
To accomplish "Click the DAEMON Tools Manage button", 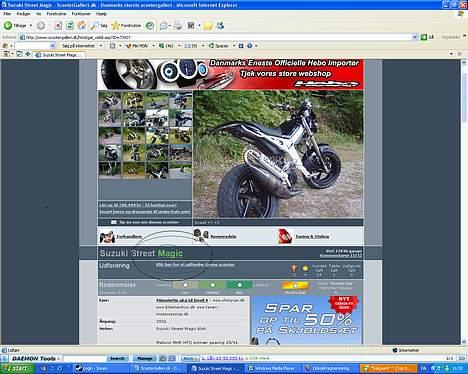I will [145, 358].
